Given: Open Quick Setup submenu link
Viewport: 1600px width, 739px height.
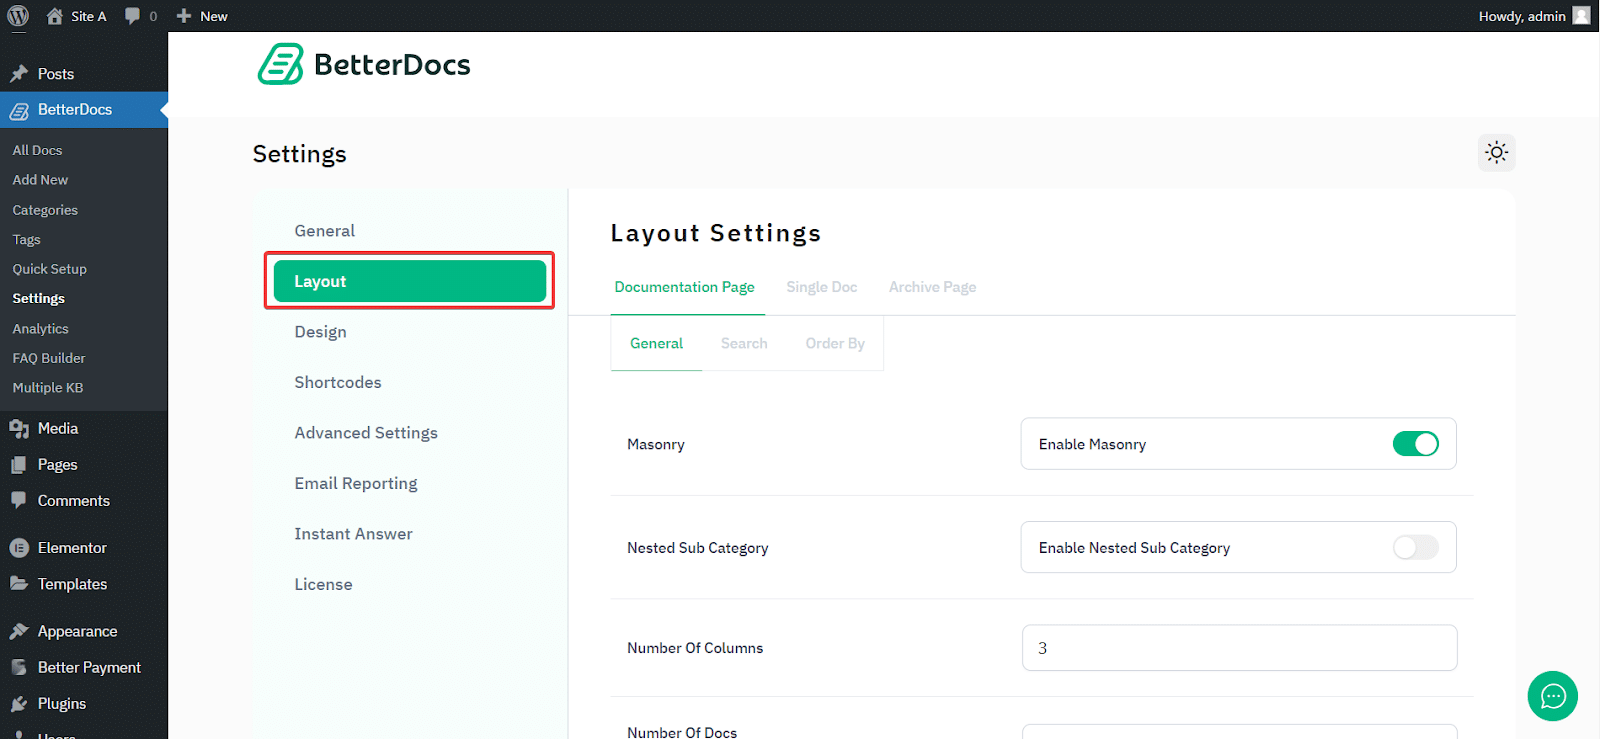Looking at the screenshot, I should (x=50, y=269).
